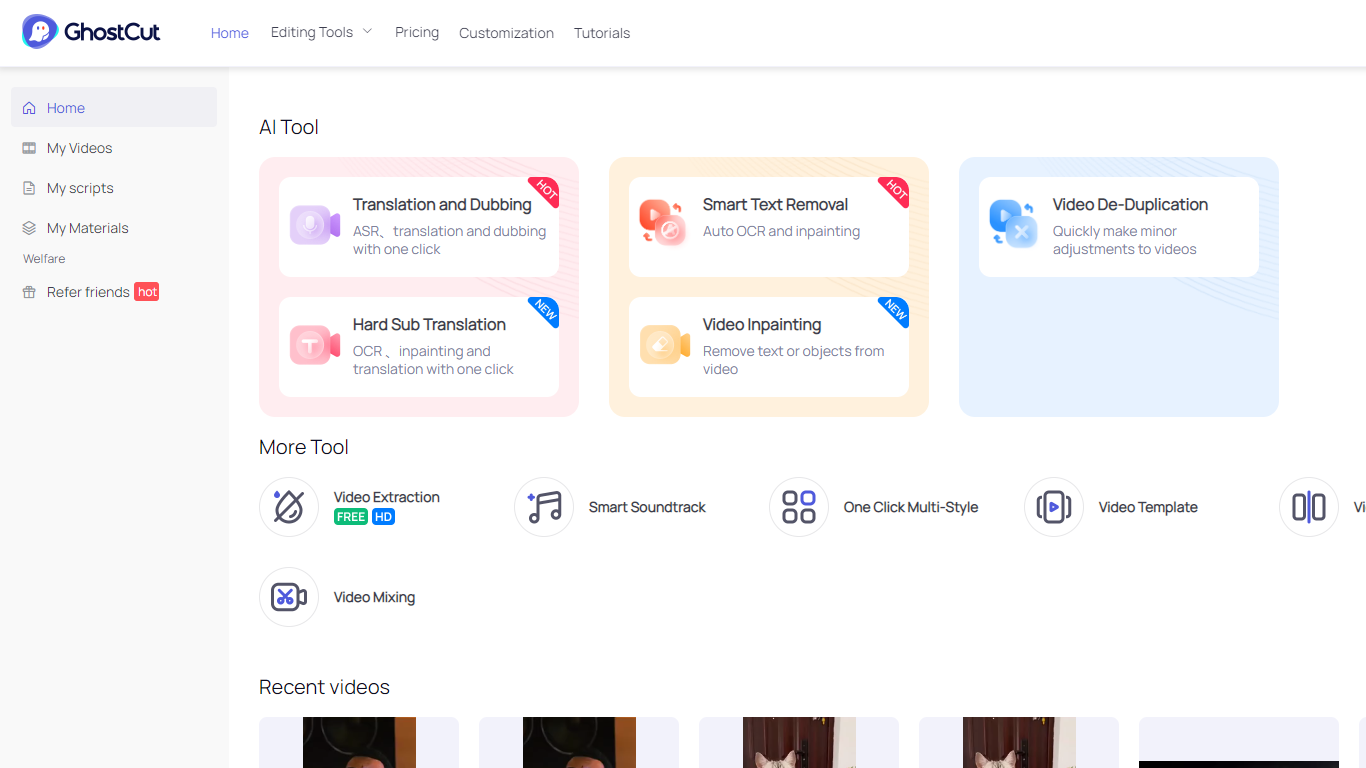
Task: Click the One Click Multi-Style icon
Action: pyautogui.click(x=798, y=507)
